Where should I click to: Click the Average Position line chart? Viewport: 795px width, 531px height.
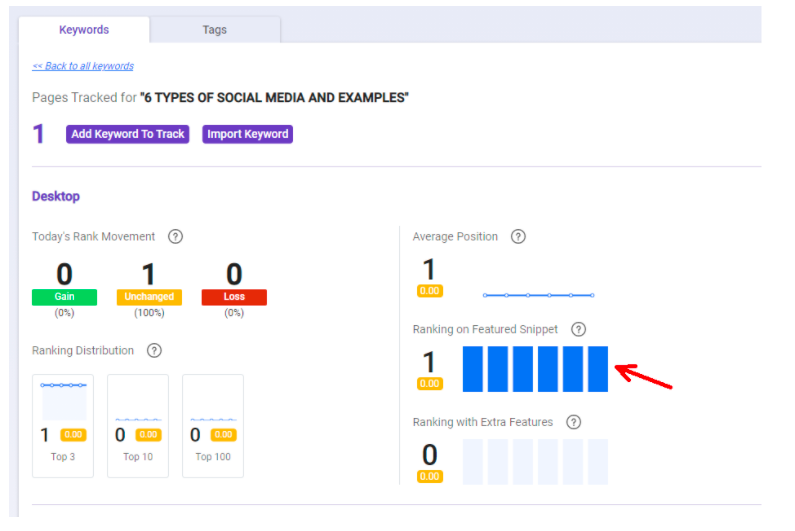(538, 295)
